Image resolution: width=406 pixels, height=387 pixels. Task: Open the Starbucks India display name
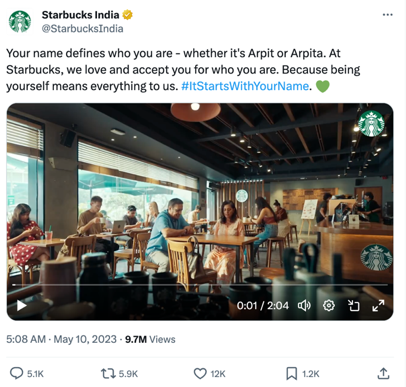(x=80, y=15)
